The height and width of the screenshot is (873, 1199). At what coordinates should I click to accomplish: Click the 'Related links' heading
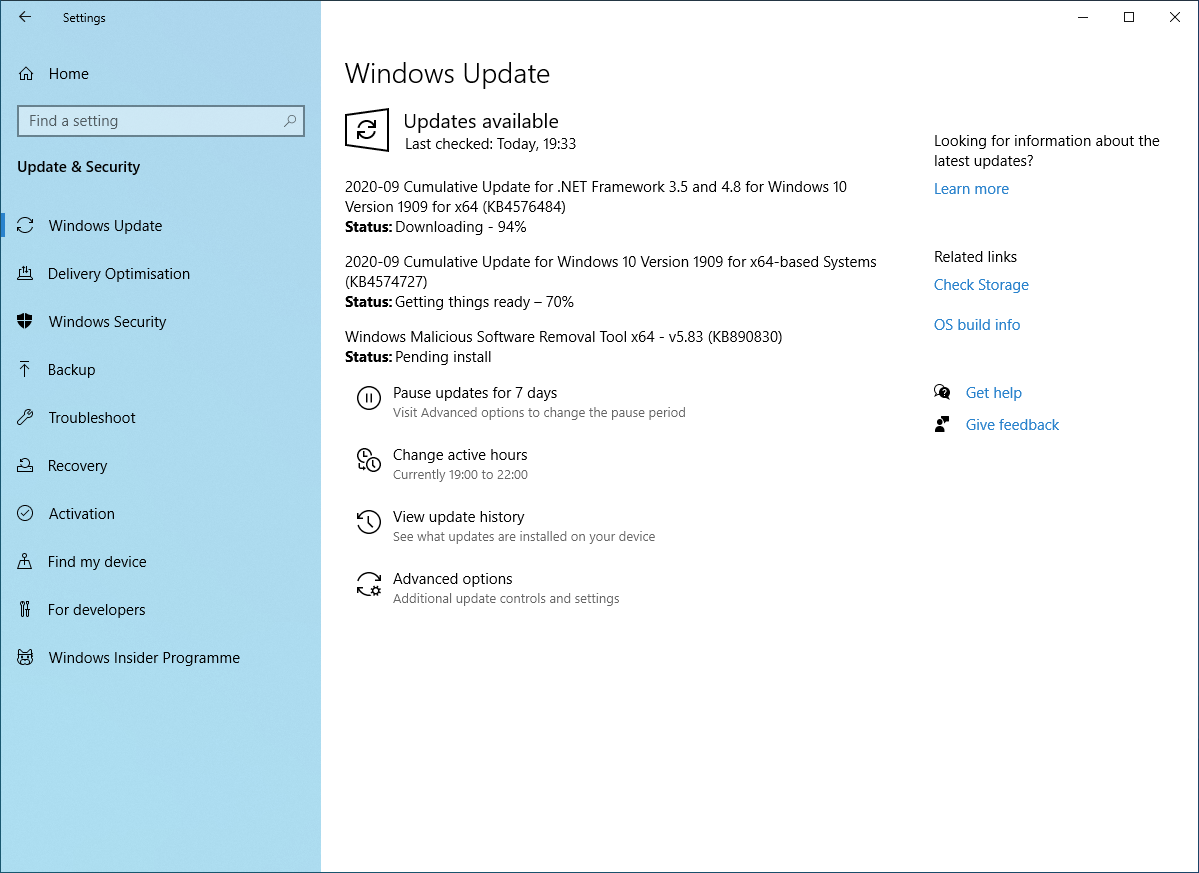[976, 257]
